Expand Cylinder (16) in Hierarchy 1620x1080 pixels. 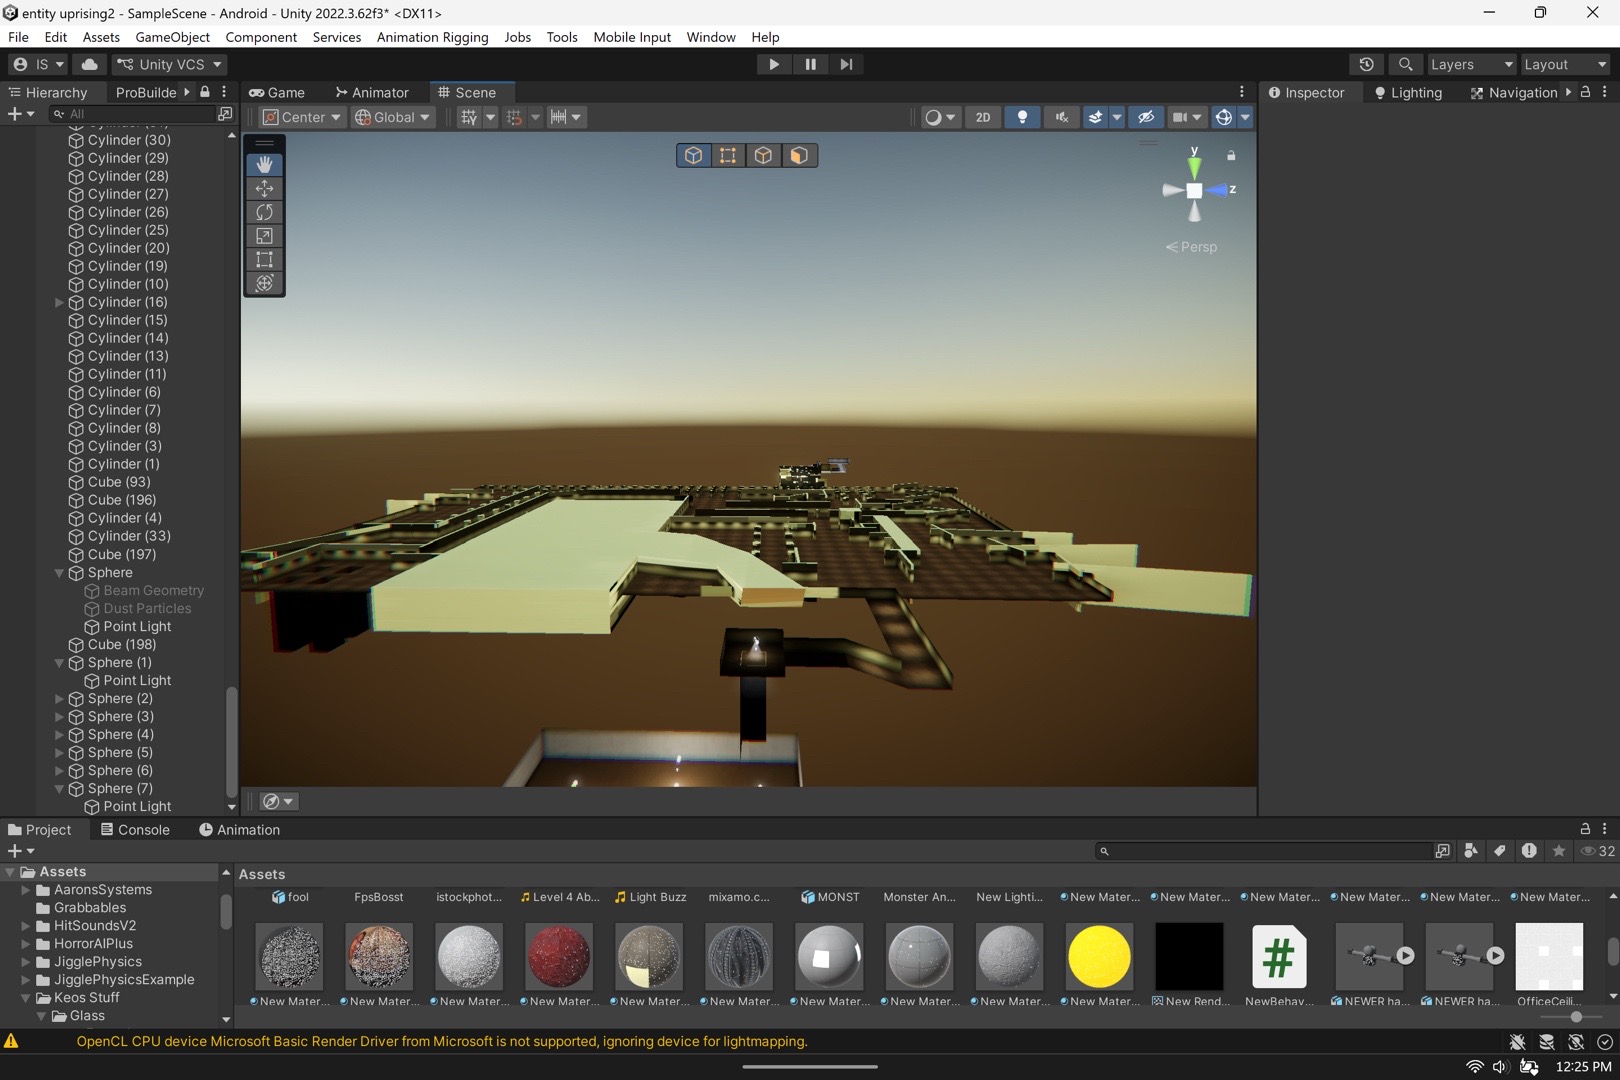pyautogui.click(x=59, y=302)
